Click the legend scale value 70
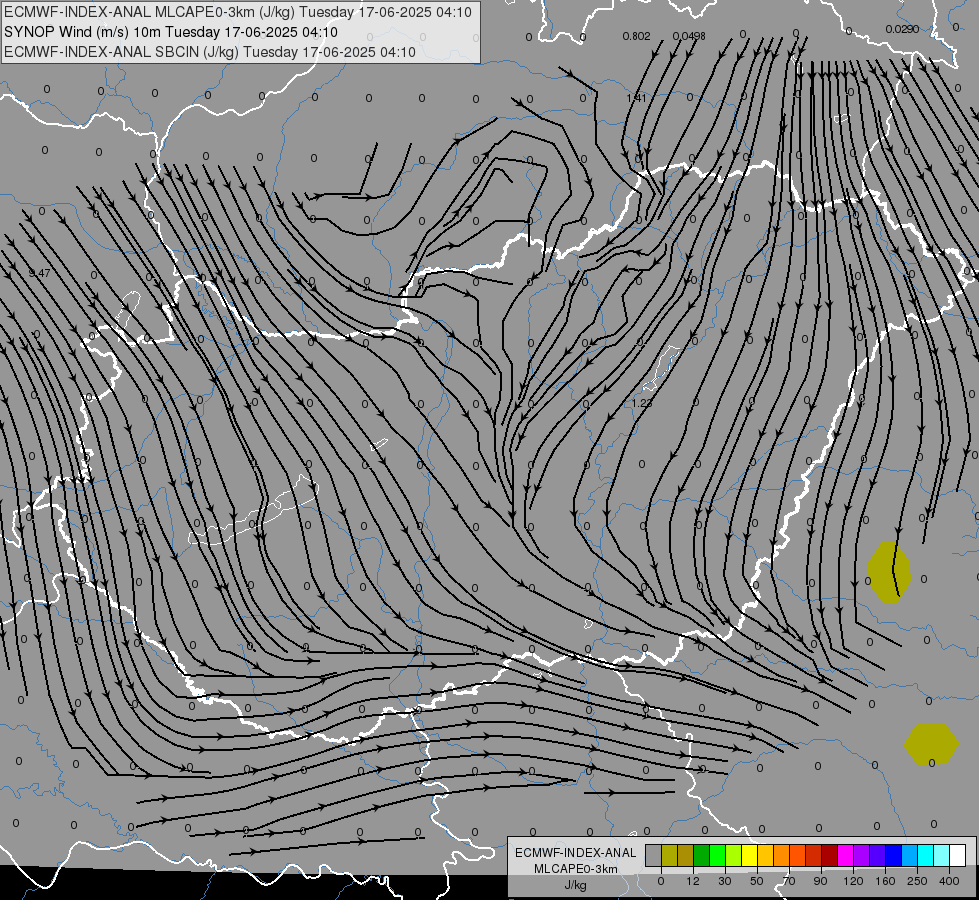Screen dimensions: 979x900 789,881
